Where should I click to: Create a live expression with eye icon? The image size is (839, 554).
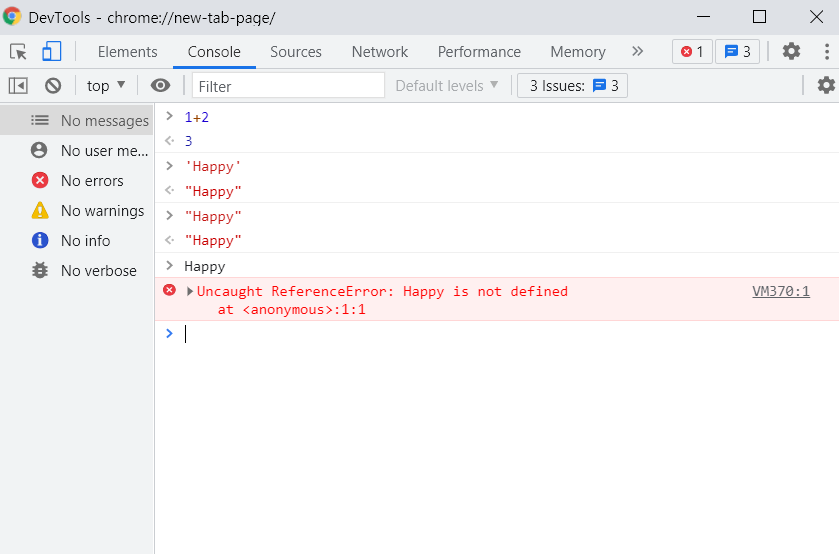pos(160,86)
